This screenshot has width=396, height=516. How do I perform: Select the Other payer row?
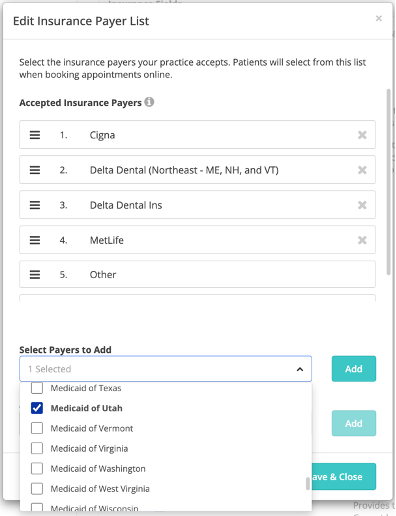pos(197,275)
